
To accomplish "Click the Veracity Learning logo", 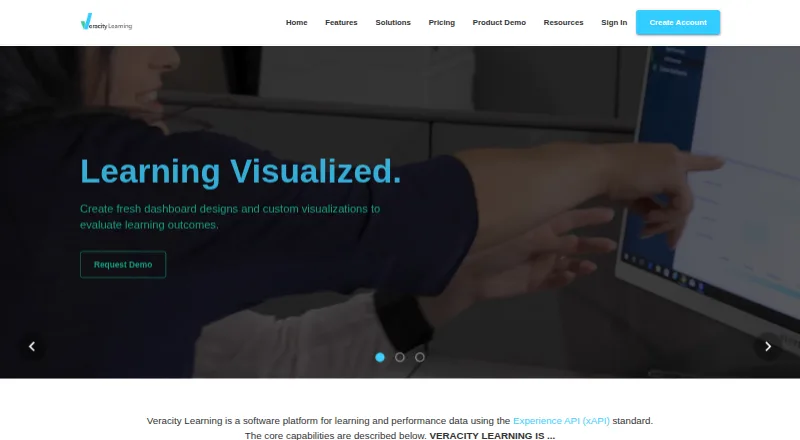I will point(106,22).
